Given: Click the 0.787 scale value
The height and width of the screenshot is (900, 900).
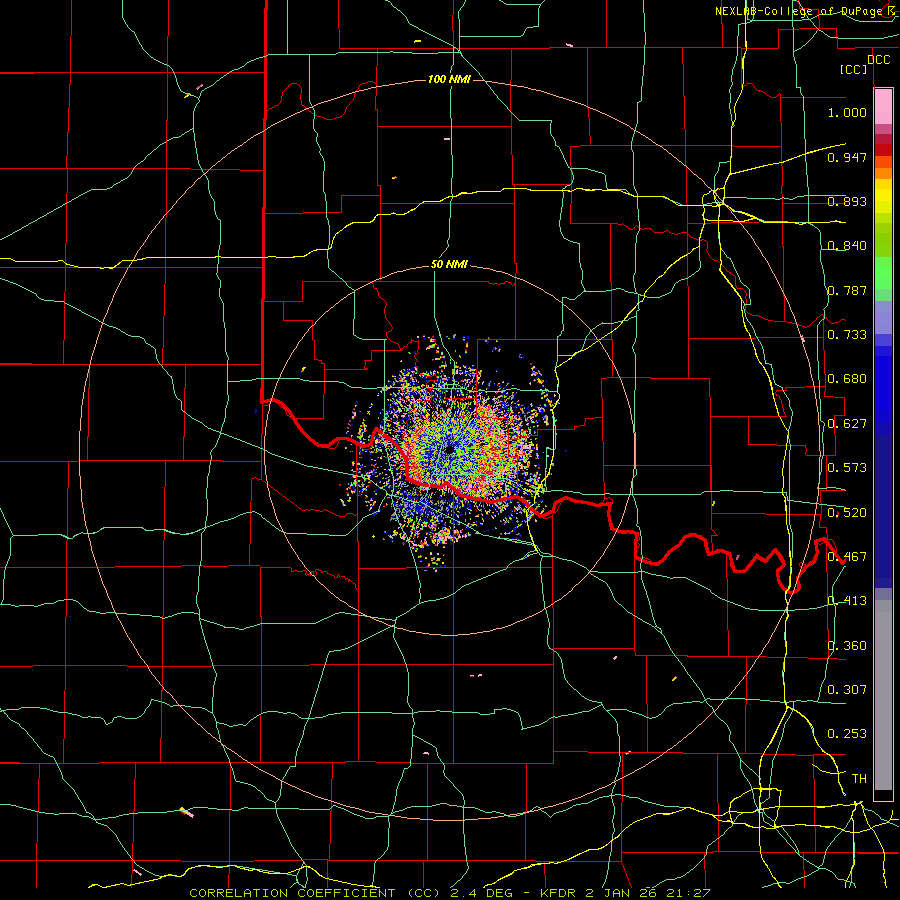Looking at the screenshot, I should pos(847,290).
